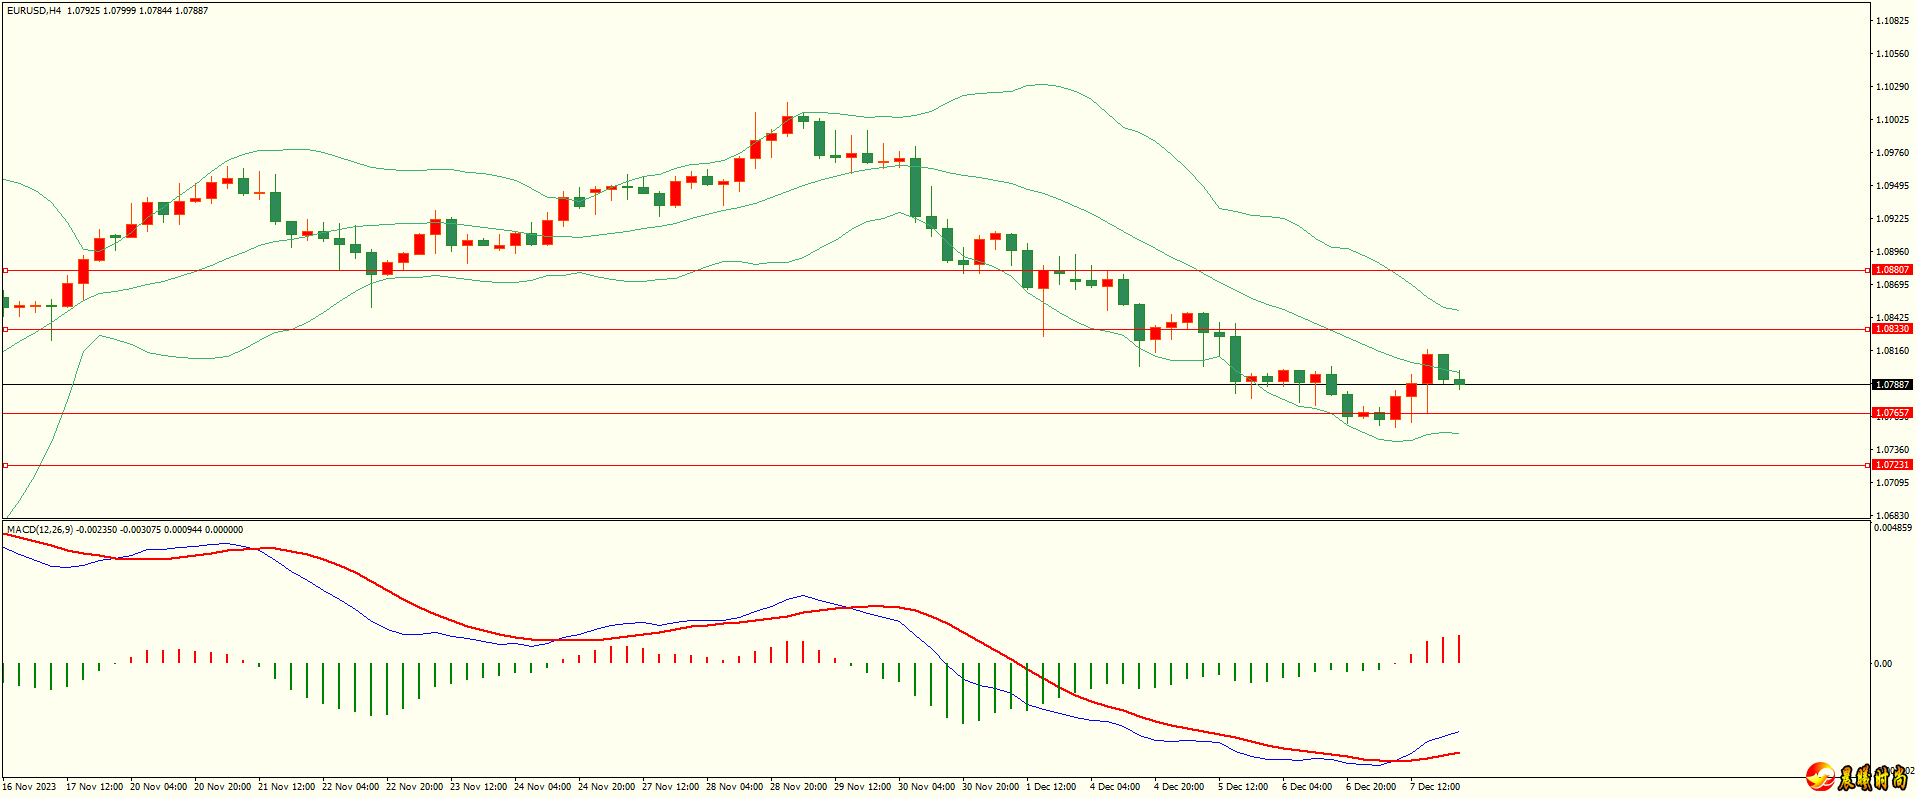Click the 17 Nov 12:00 time label
Screen dimensions: 1916x798
coord(94,787)
